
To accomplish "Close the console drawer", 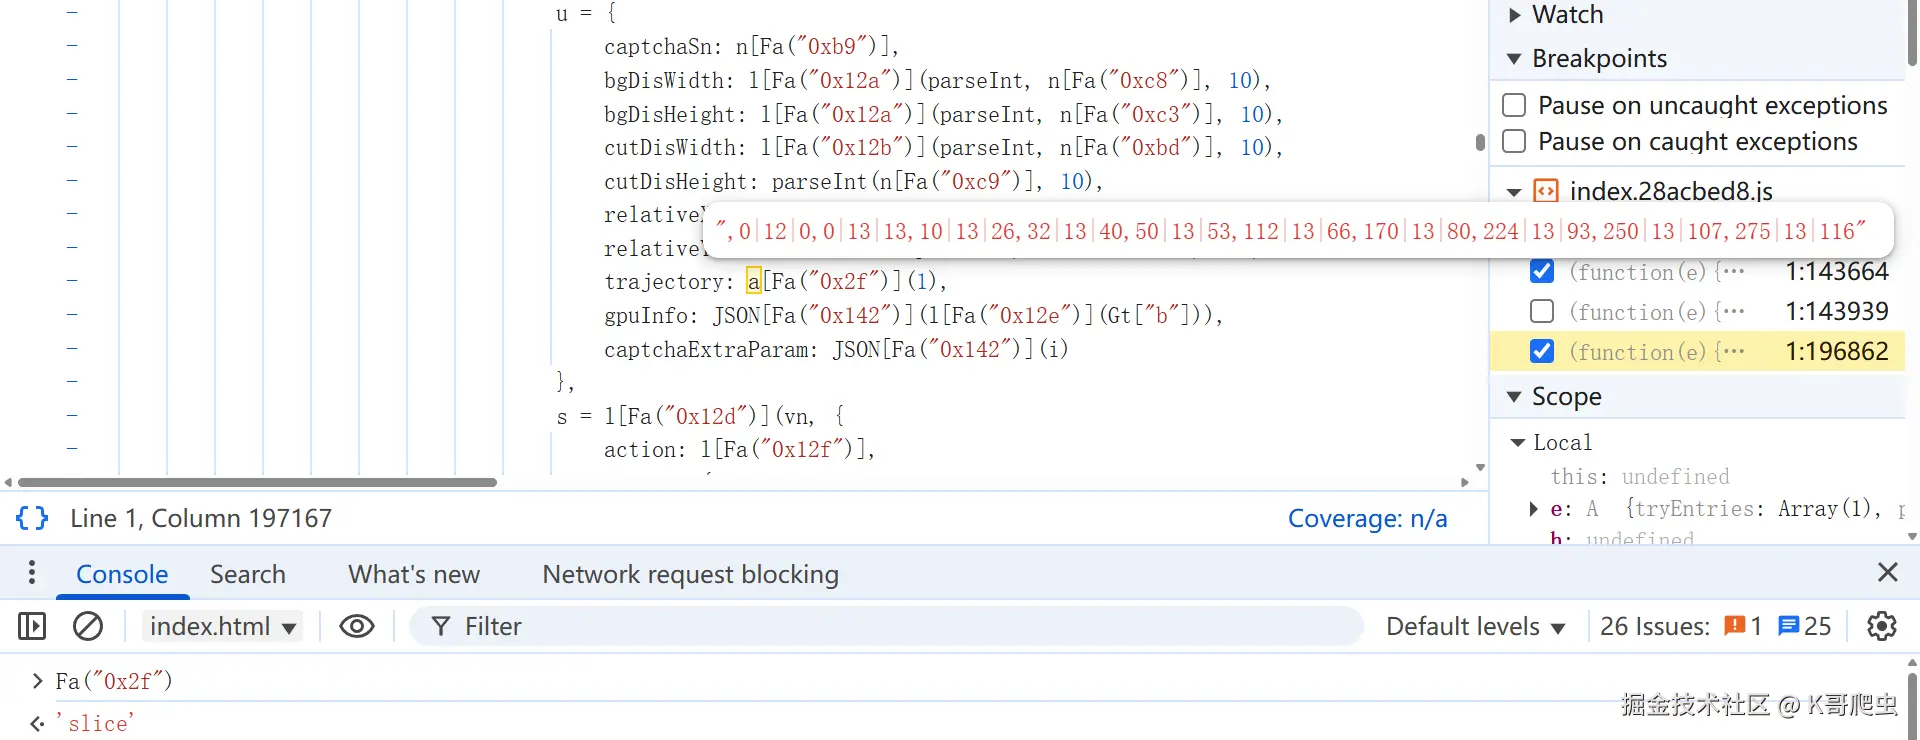I will tap(1887, 572).
